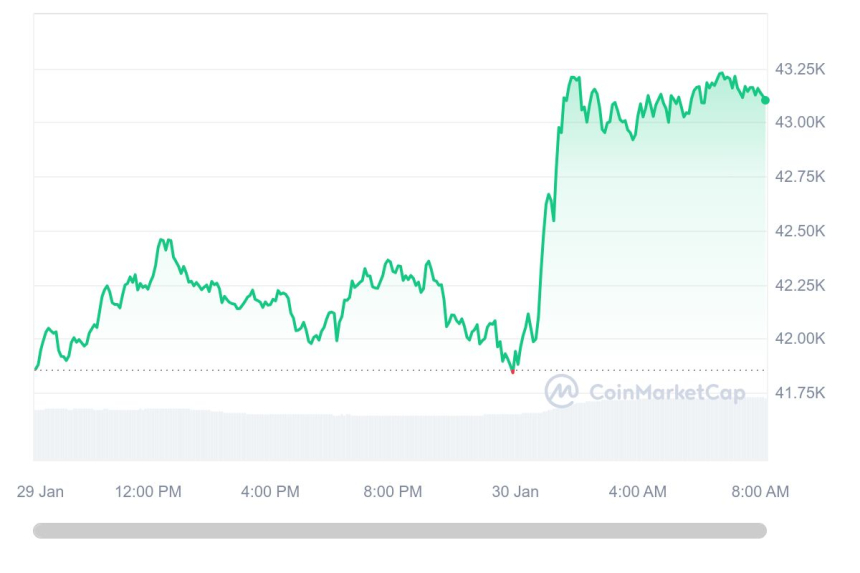Screen dimensions: 860x573
Task: Click the 41.75K price axis label
Action: pos(801,394)
